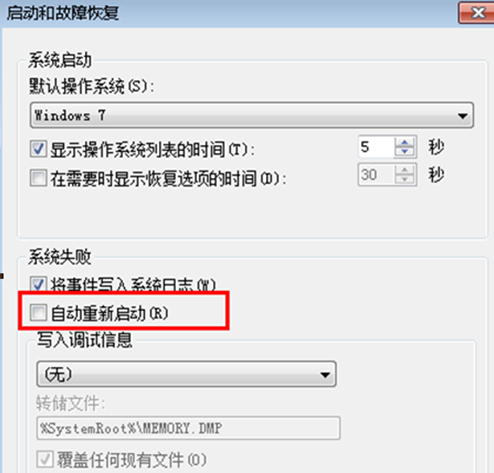Decrease the OS list time with down arrow

coord(405,151)
